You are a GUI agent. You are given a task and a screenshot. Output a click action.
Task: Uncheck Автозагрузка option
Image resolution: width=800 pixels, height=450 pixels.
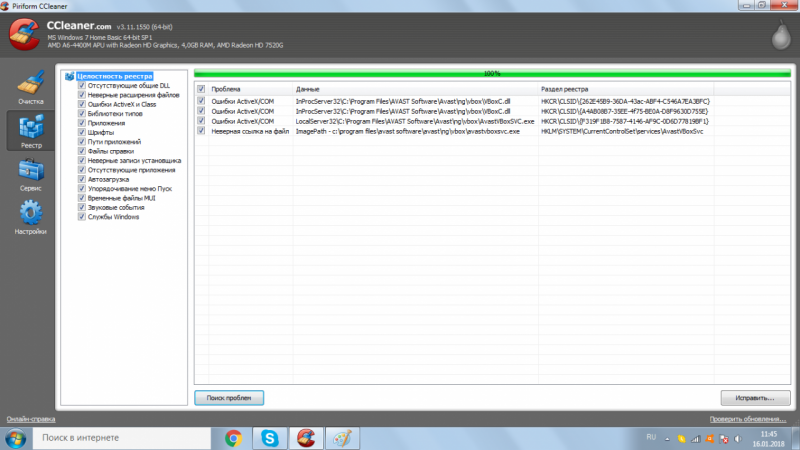[82, 179]
